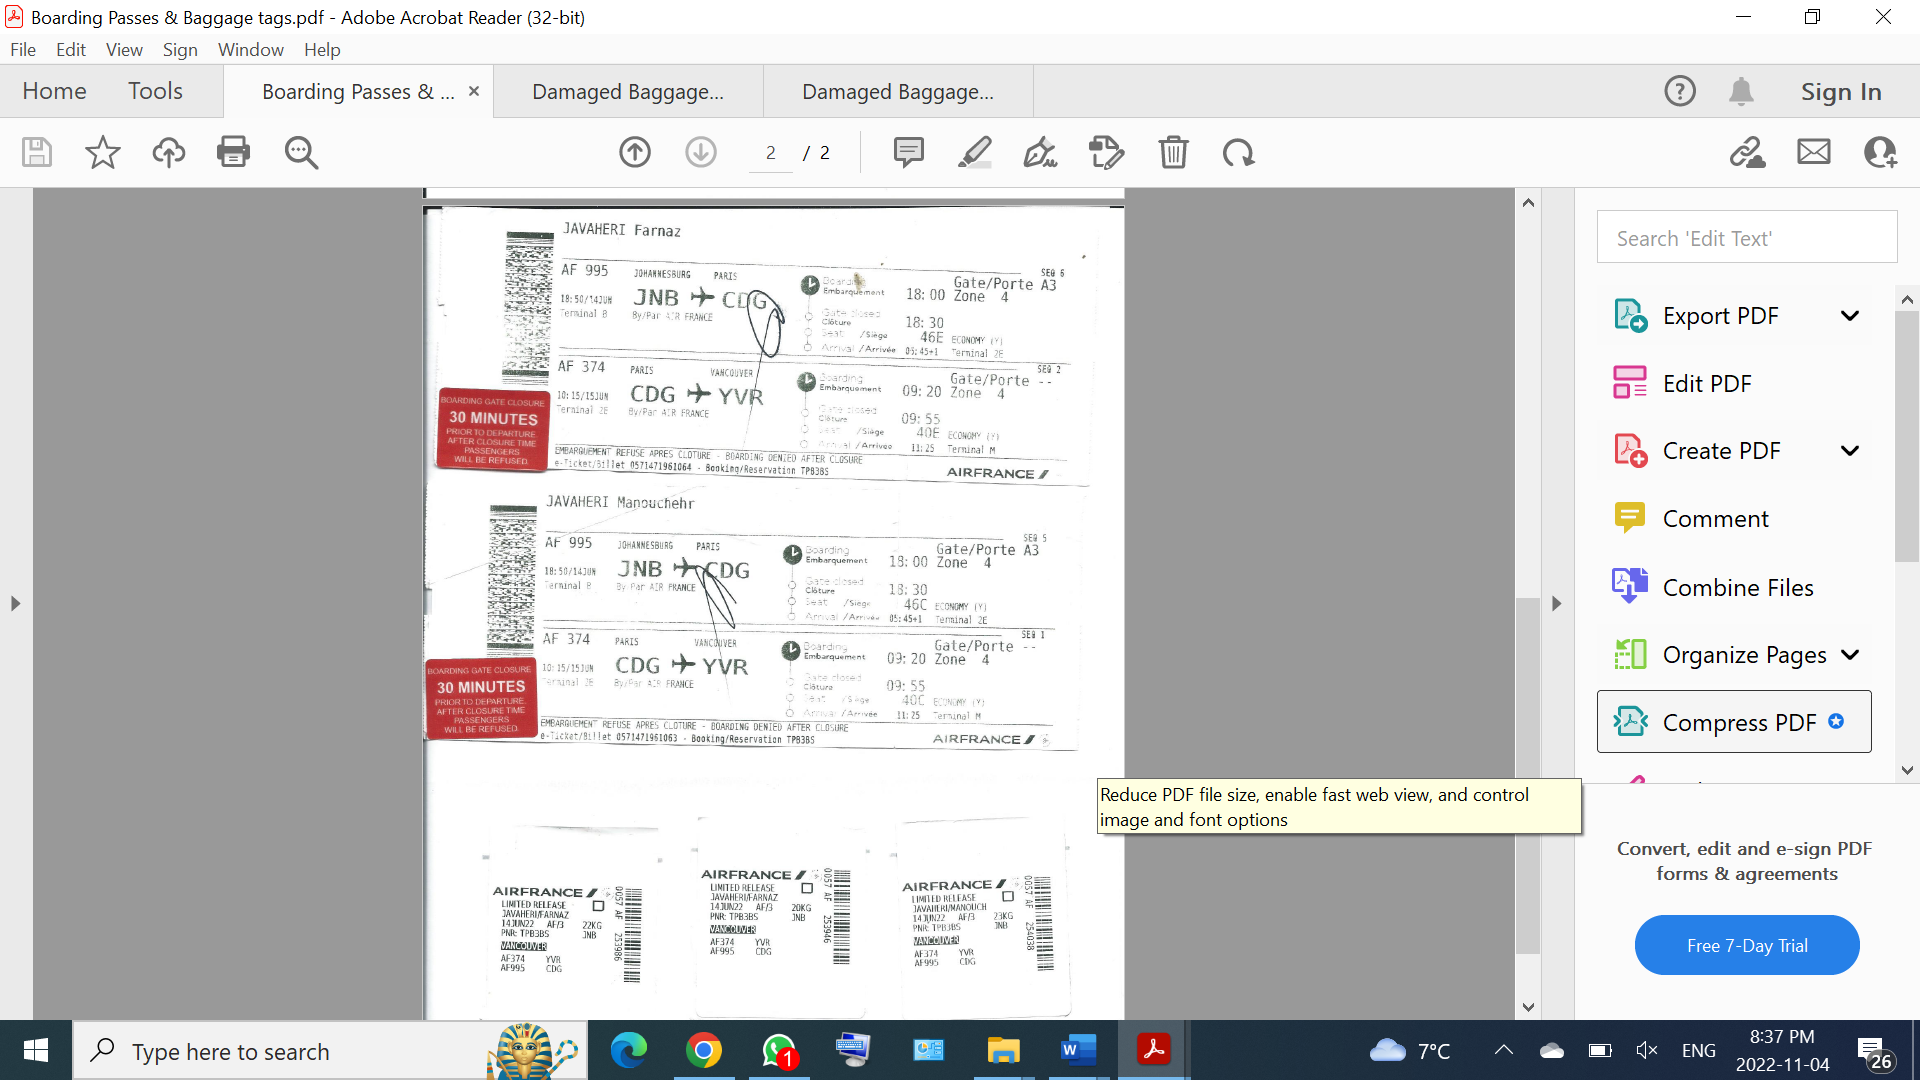Open the Window menu
Image resolution: width=1920 pixels, height=1080 pixels.
(x=250, y=49)
